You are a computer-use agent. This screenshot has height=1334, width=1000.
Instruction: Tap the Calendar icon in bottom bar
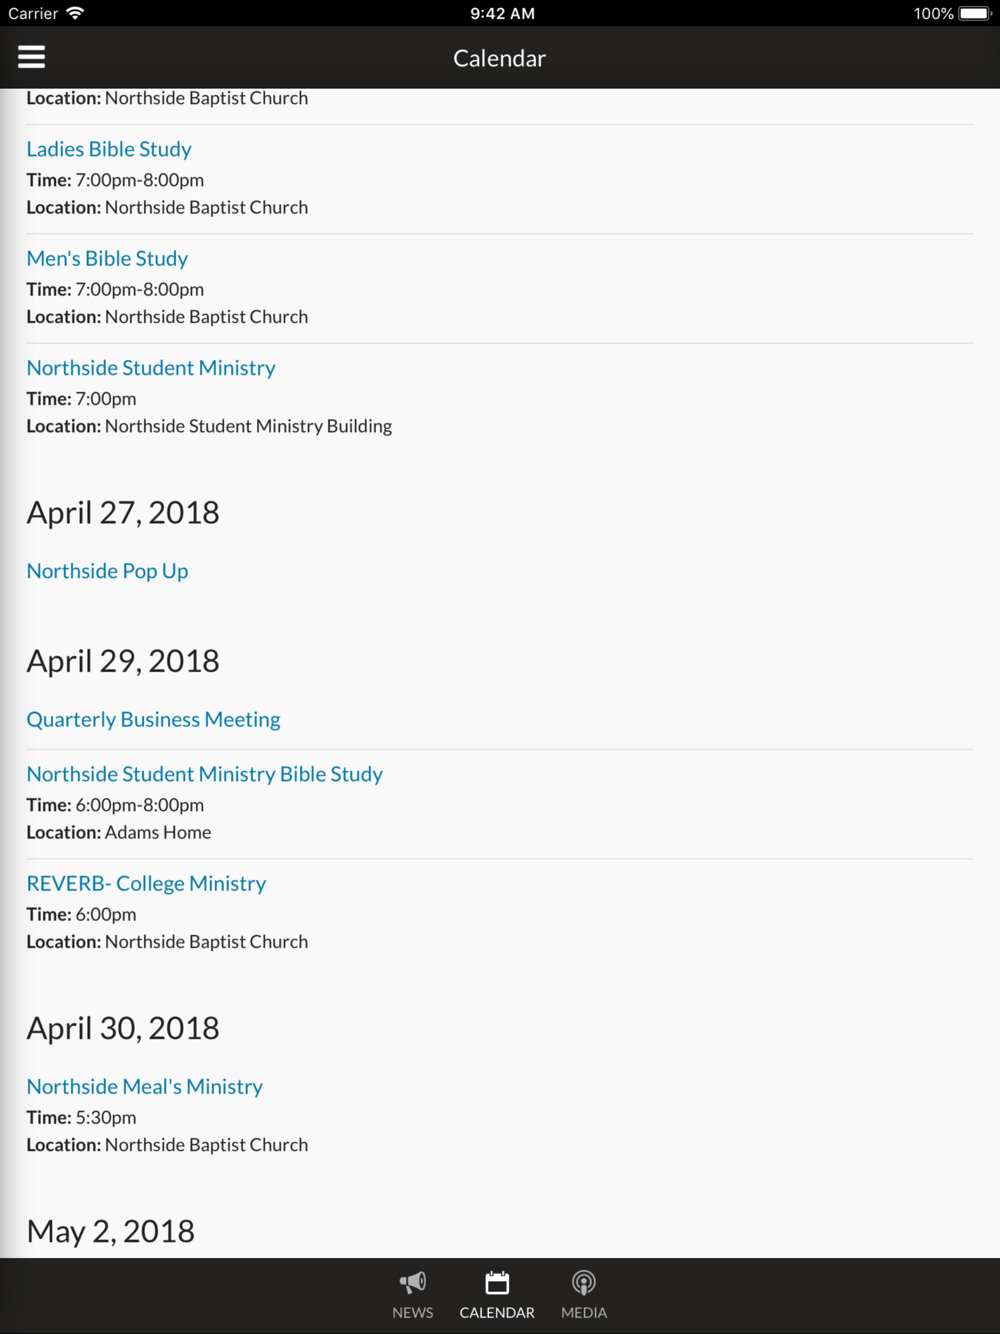click(497, 1282)
